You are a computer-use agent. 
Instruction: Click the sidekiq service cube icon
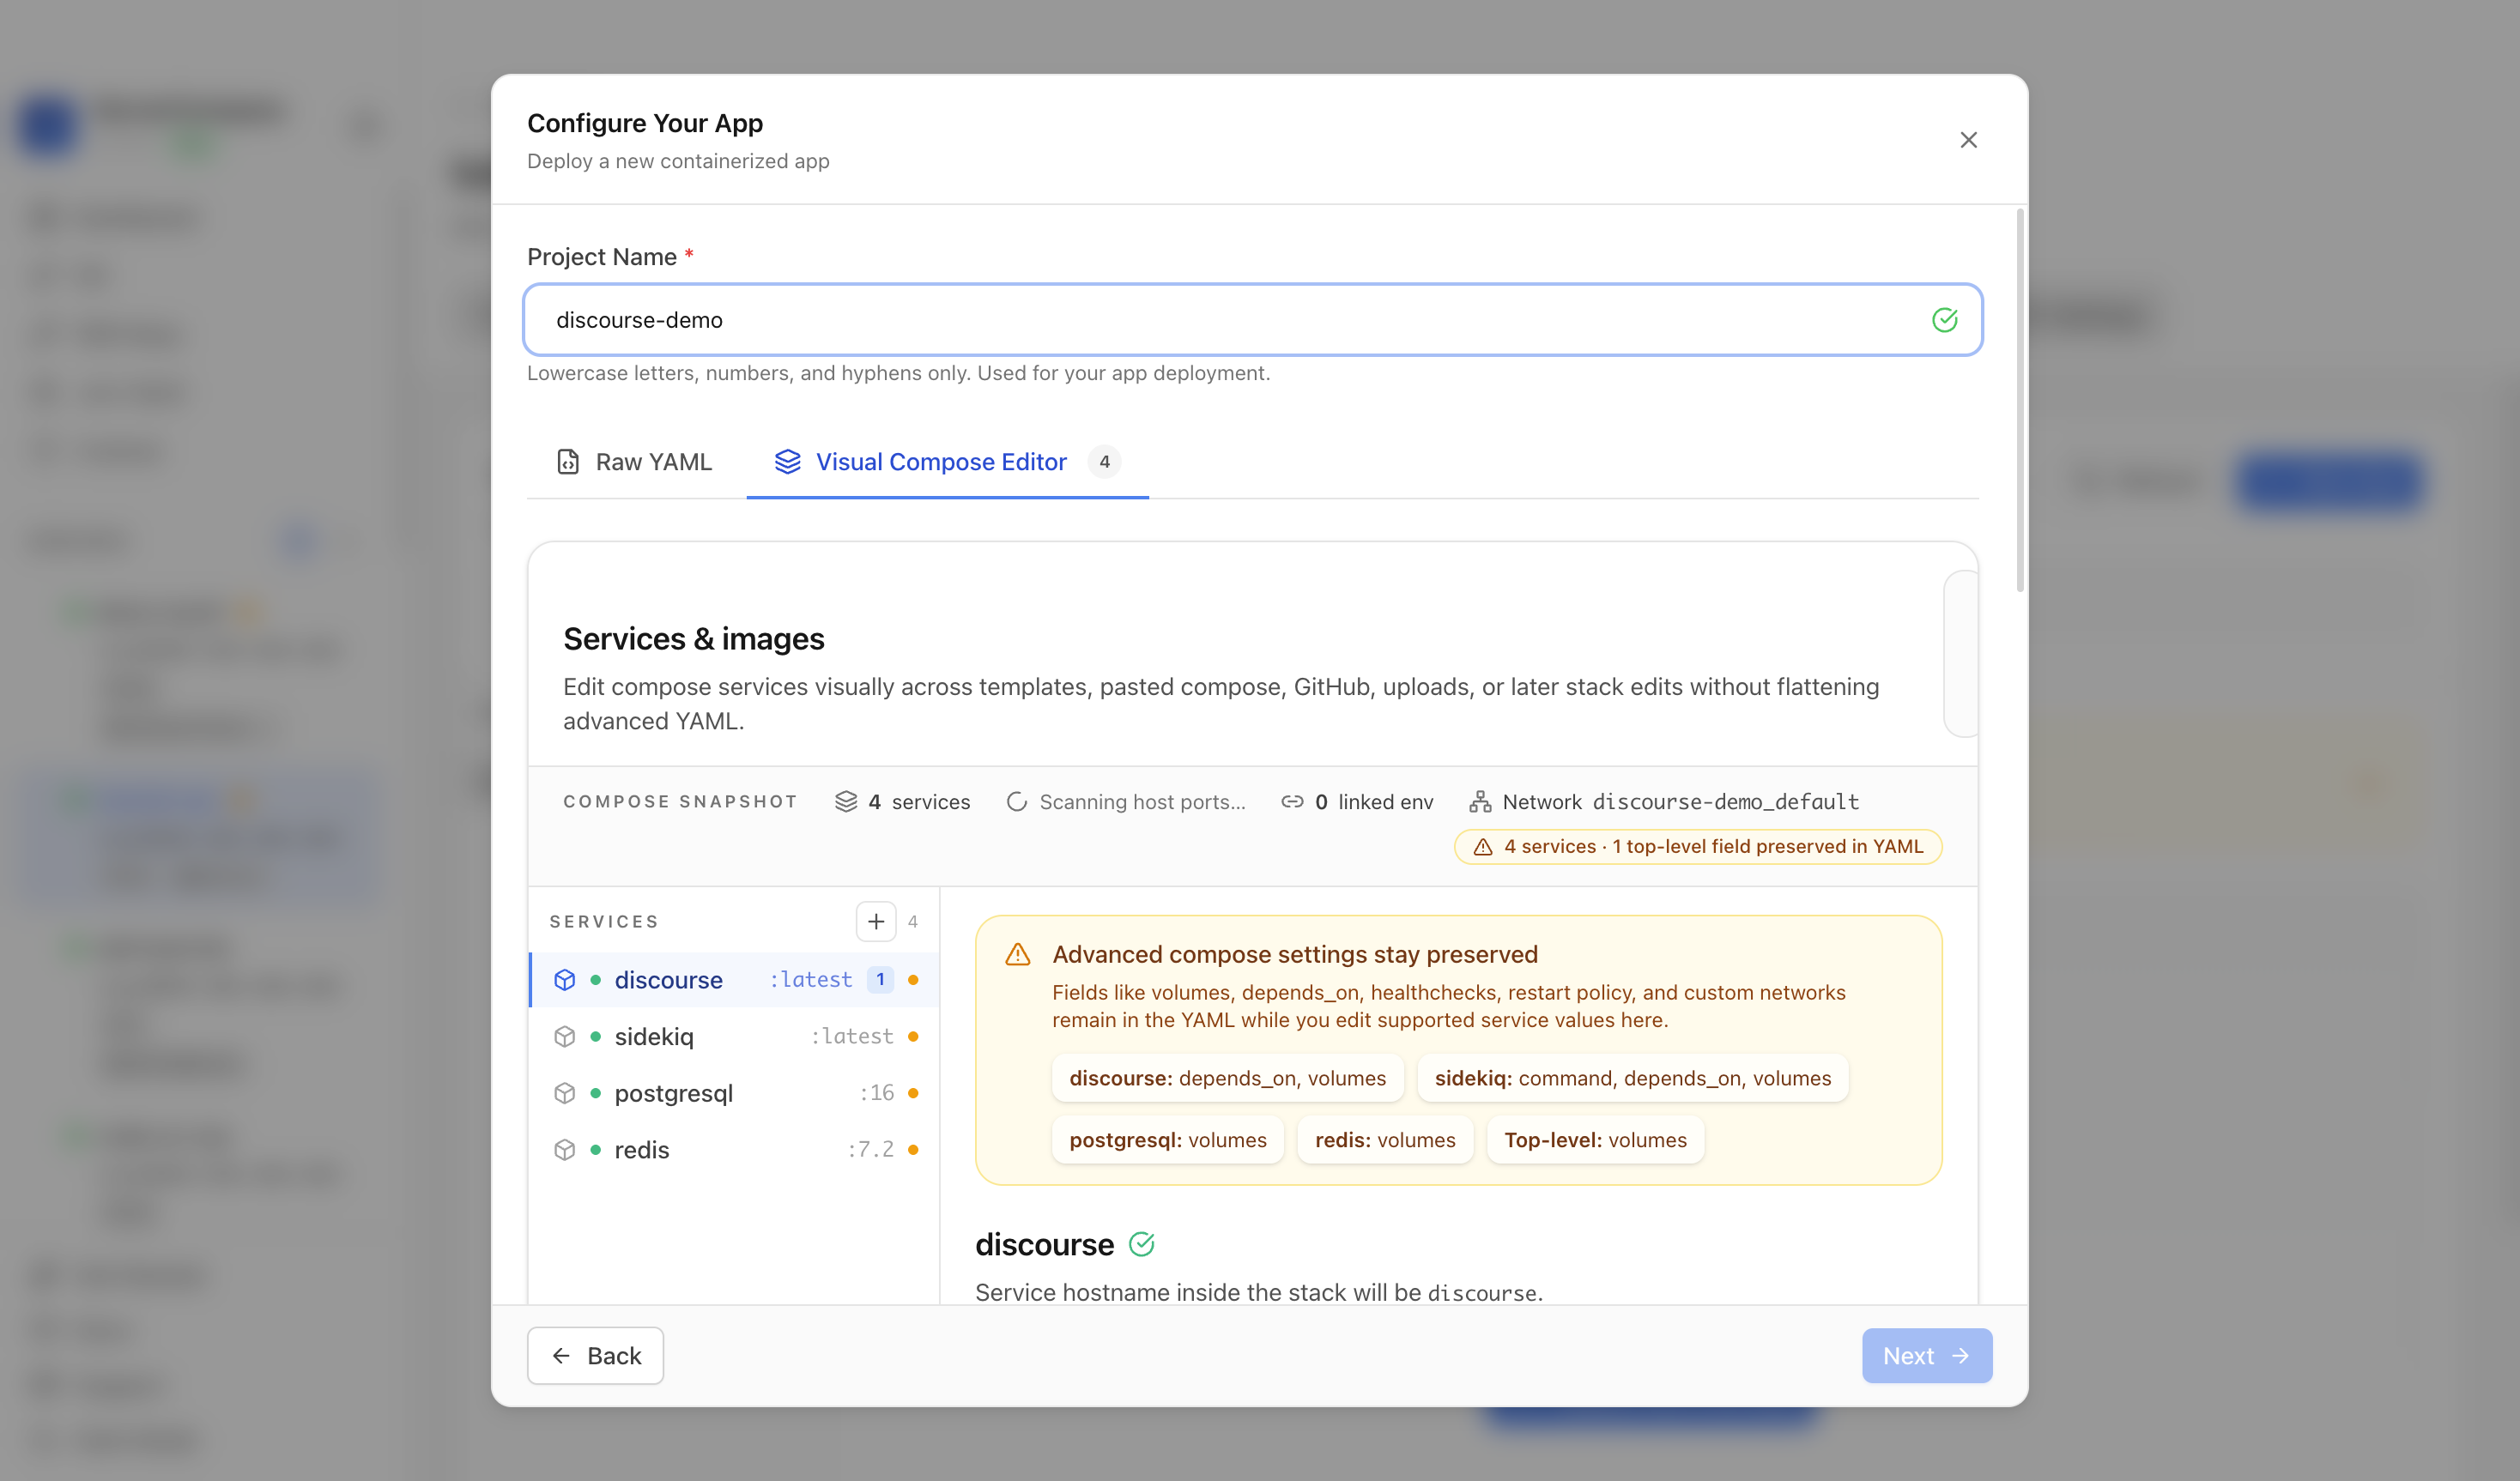564,1036
